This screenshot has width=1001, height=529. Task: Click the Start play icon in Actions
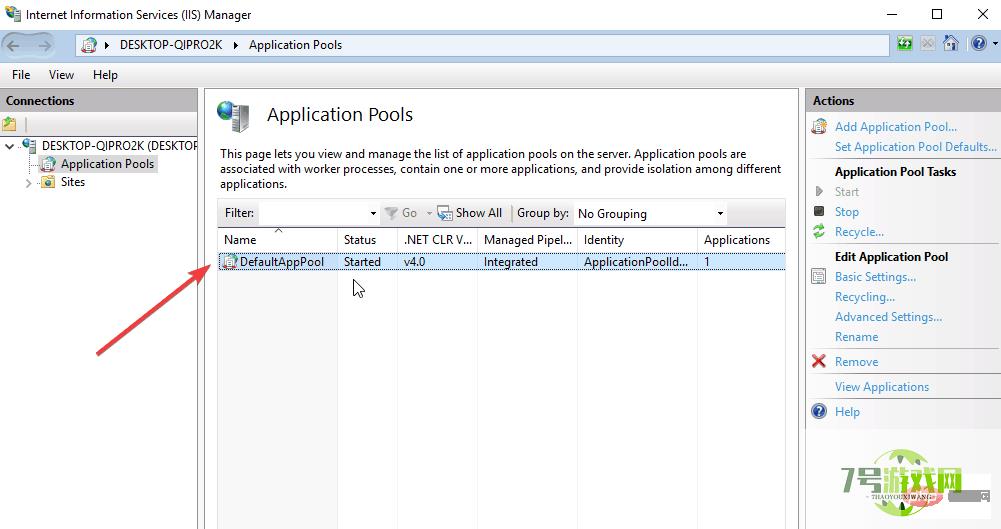[819, 191]
